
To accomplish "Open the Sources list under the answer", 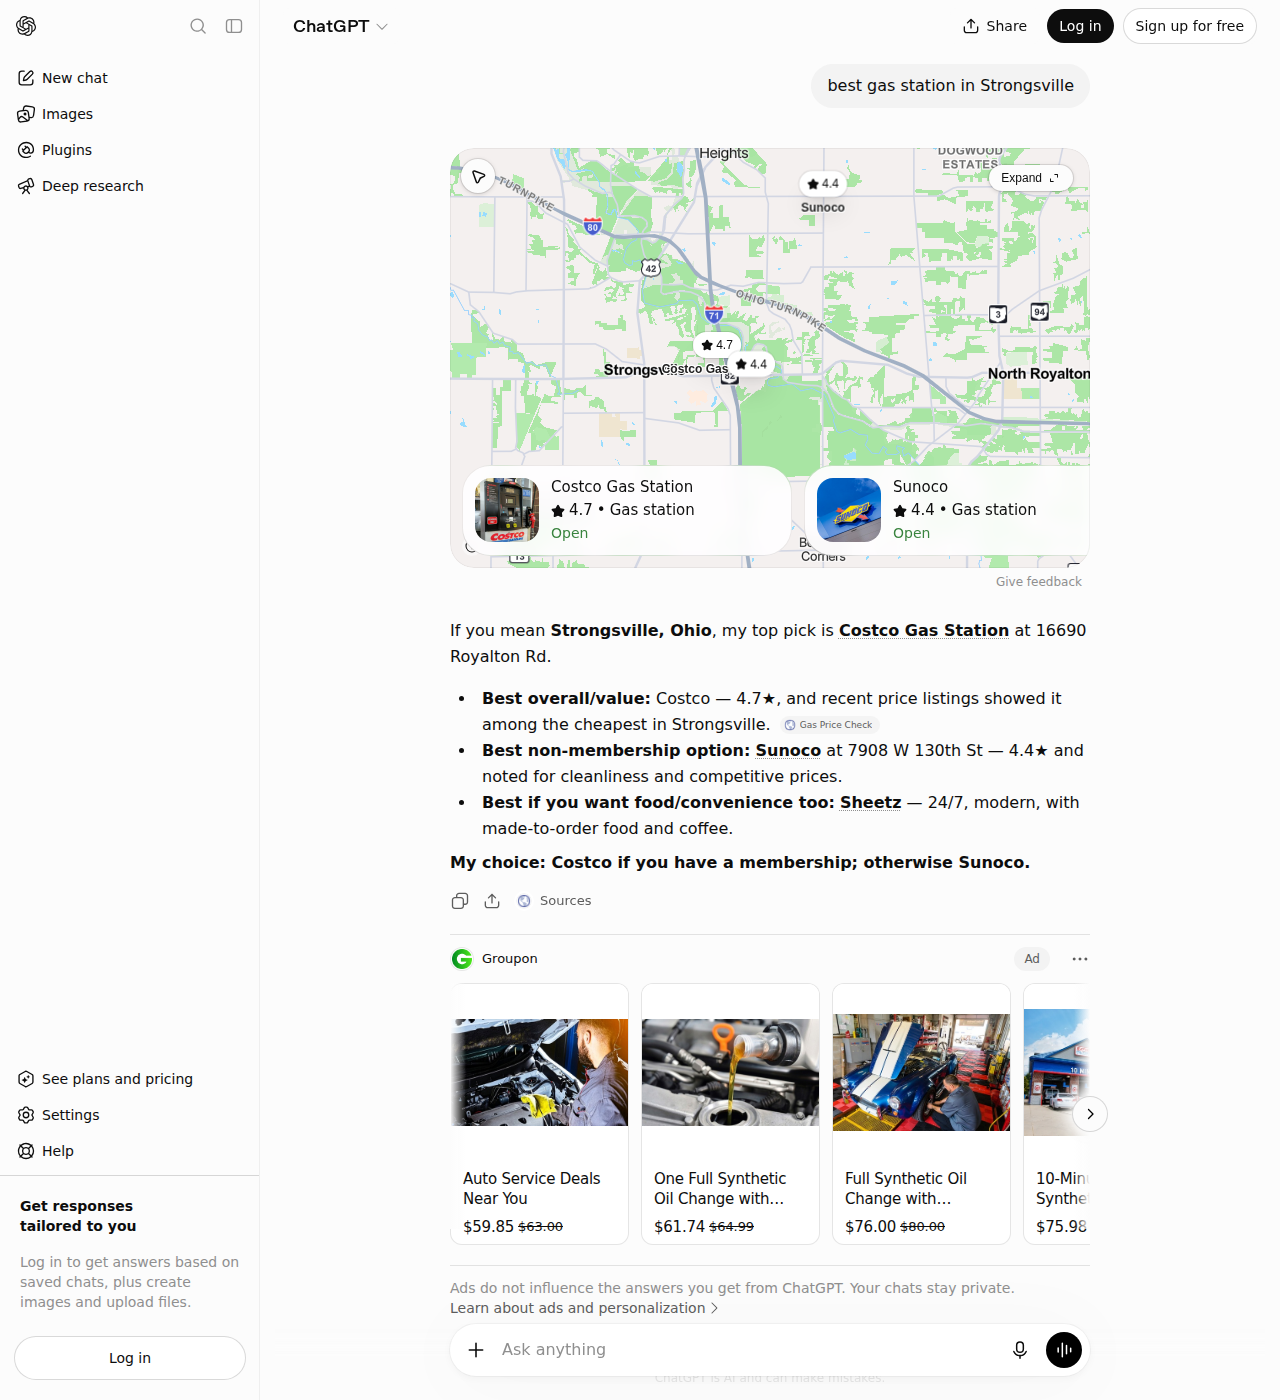I will pos(554,901).
